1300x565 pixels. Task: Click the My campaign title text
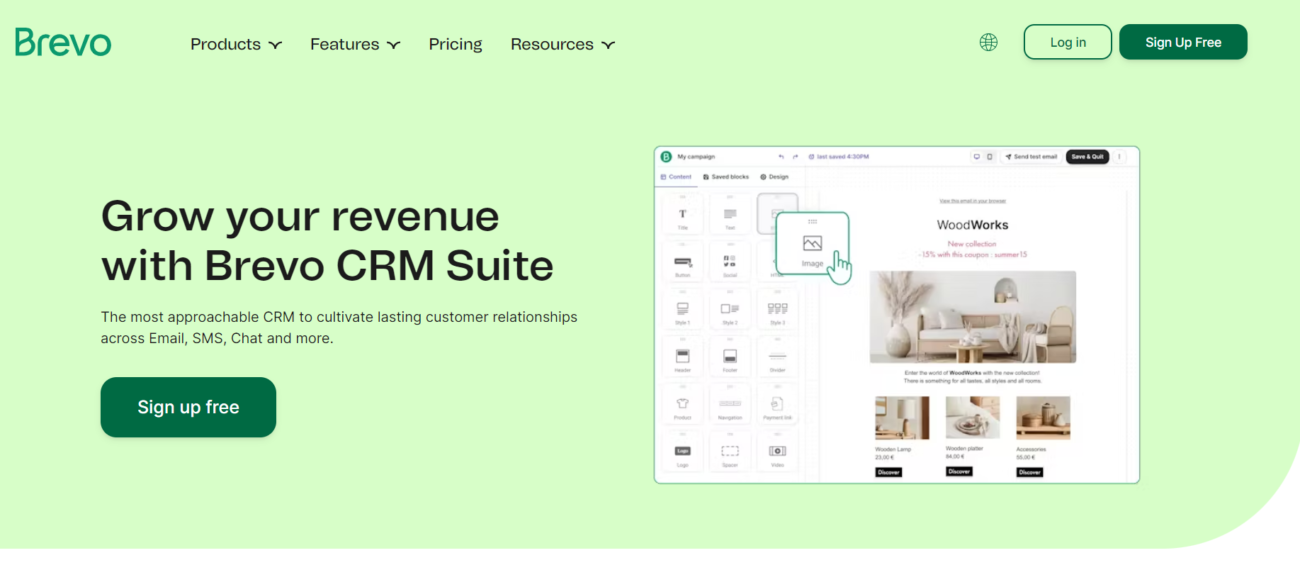click(696, 157)
